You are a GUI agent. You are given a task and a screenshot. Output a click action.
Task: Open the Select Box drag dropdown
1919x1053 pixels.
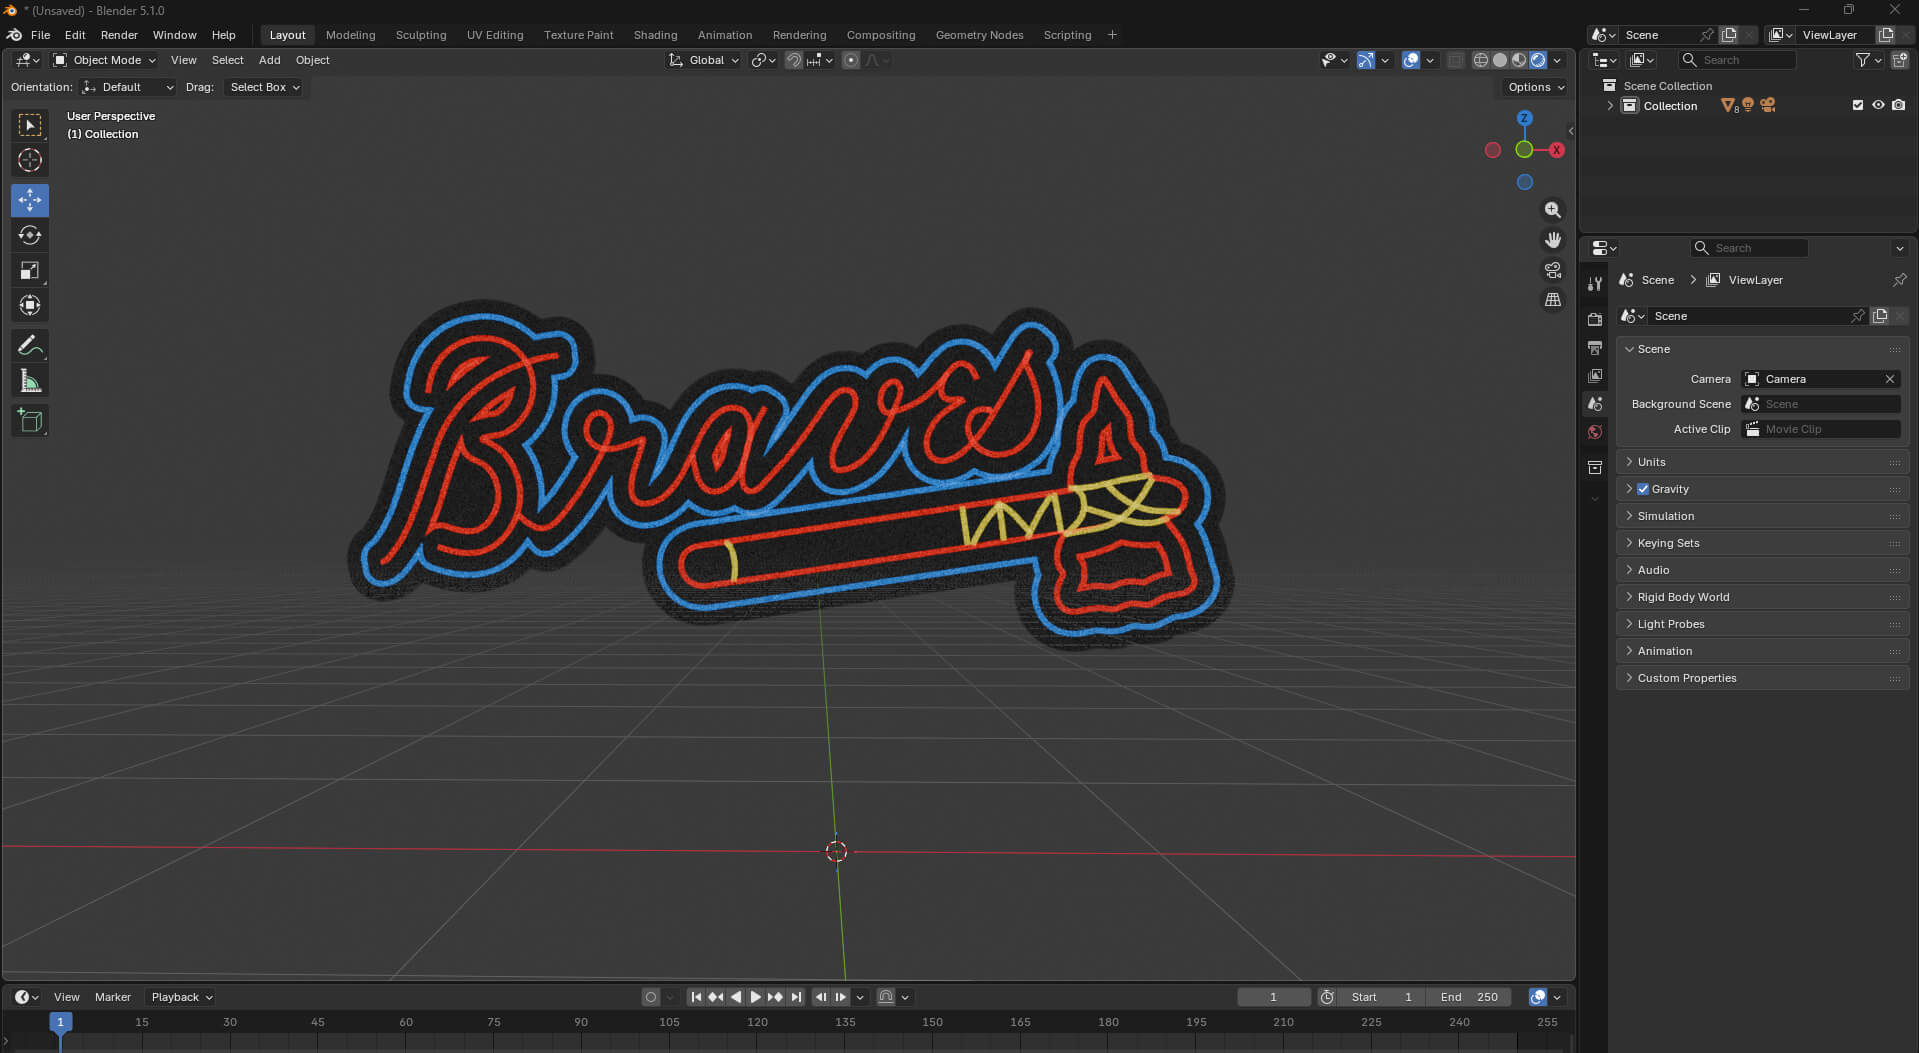[264, 87]
